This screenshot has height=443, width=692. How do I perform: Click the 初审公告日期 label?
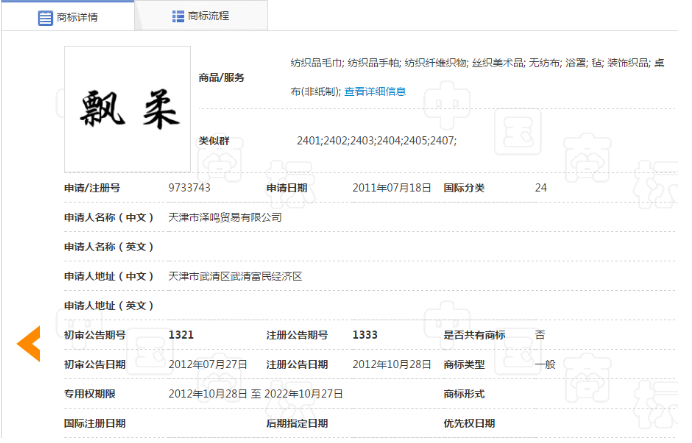coord(95,364)
